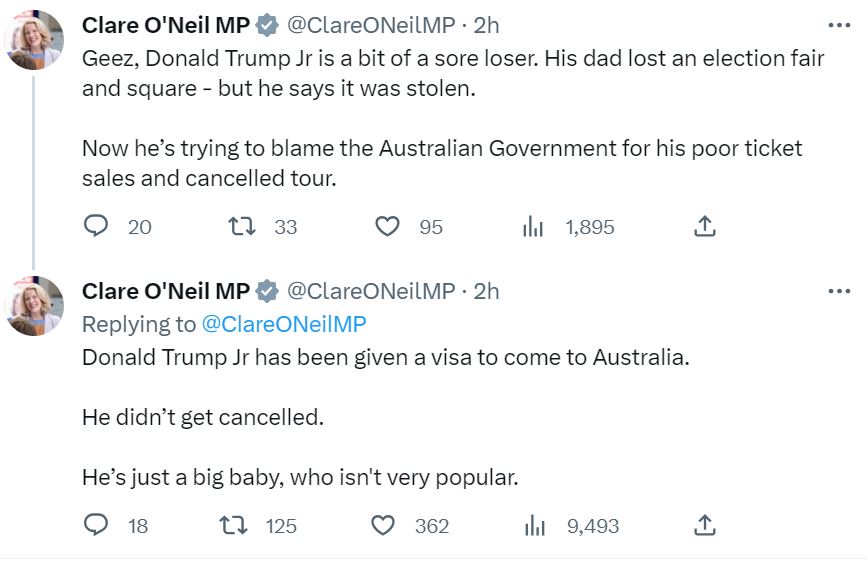Open more options menu on second tweet

tap(839, 291)
